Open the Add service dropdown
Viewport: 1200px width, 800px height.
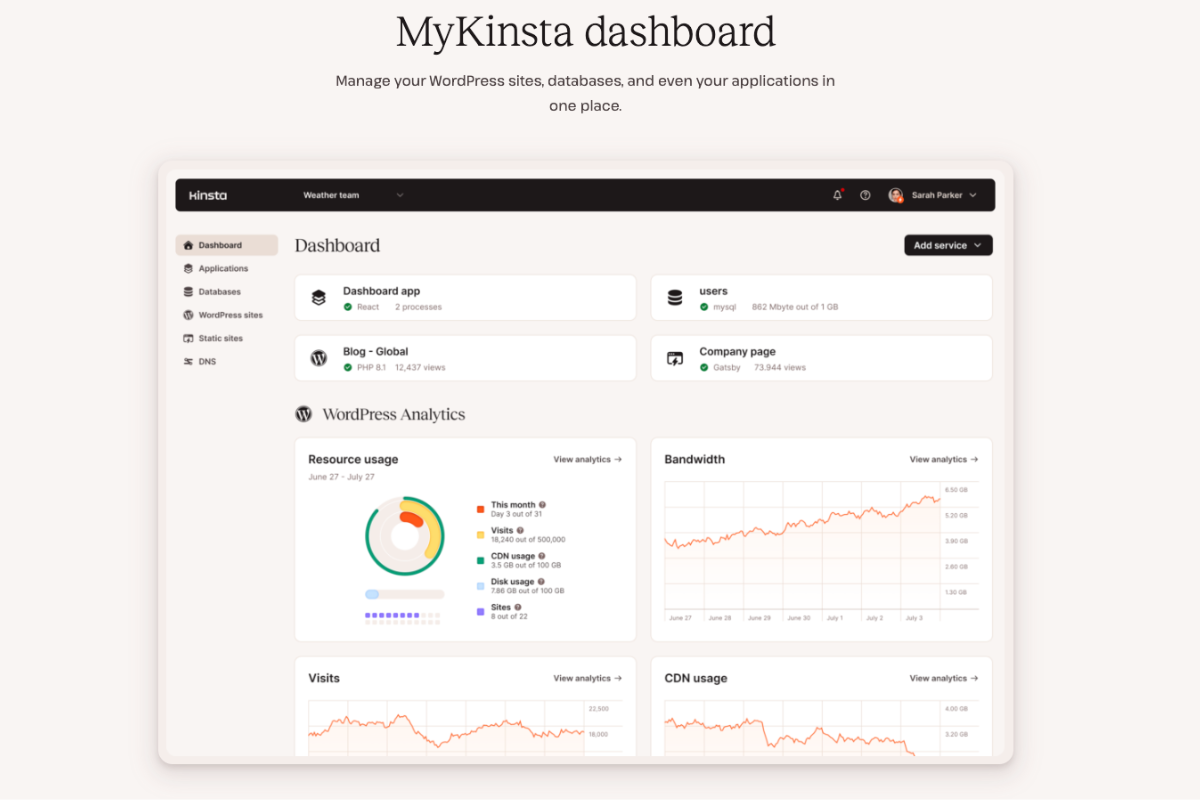point(947,245)
